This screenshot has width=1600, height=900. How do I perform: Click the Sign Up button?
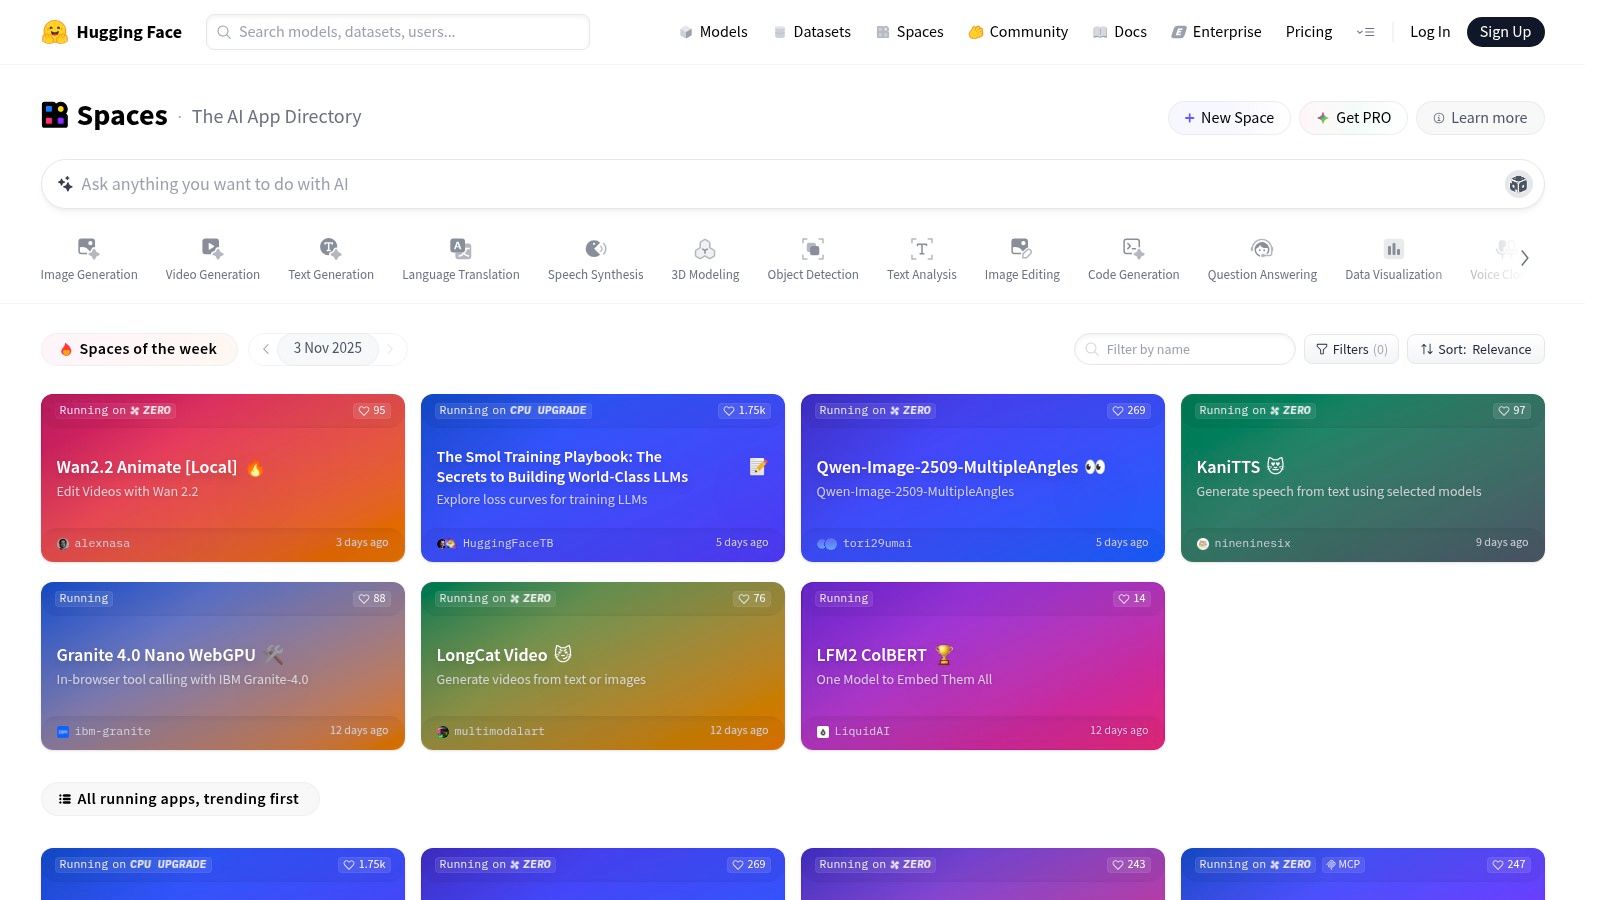coord(1504,32)
